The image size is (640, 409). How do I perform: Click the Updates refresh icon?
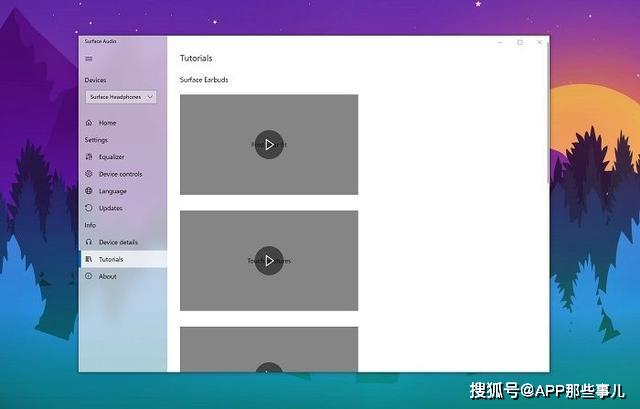click(x=89, y=208)
